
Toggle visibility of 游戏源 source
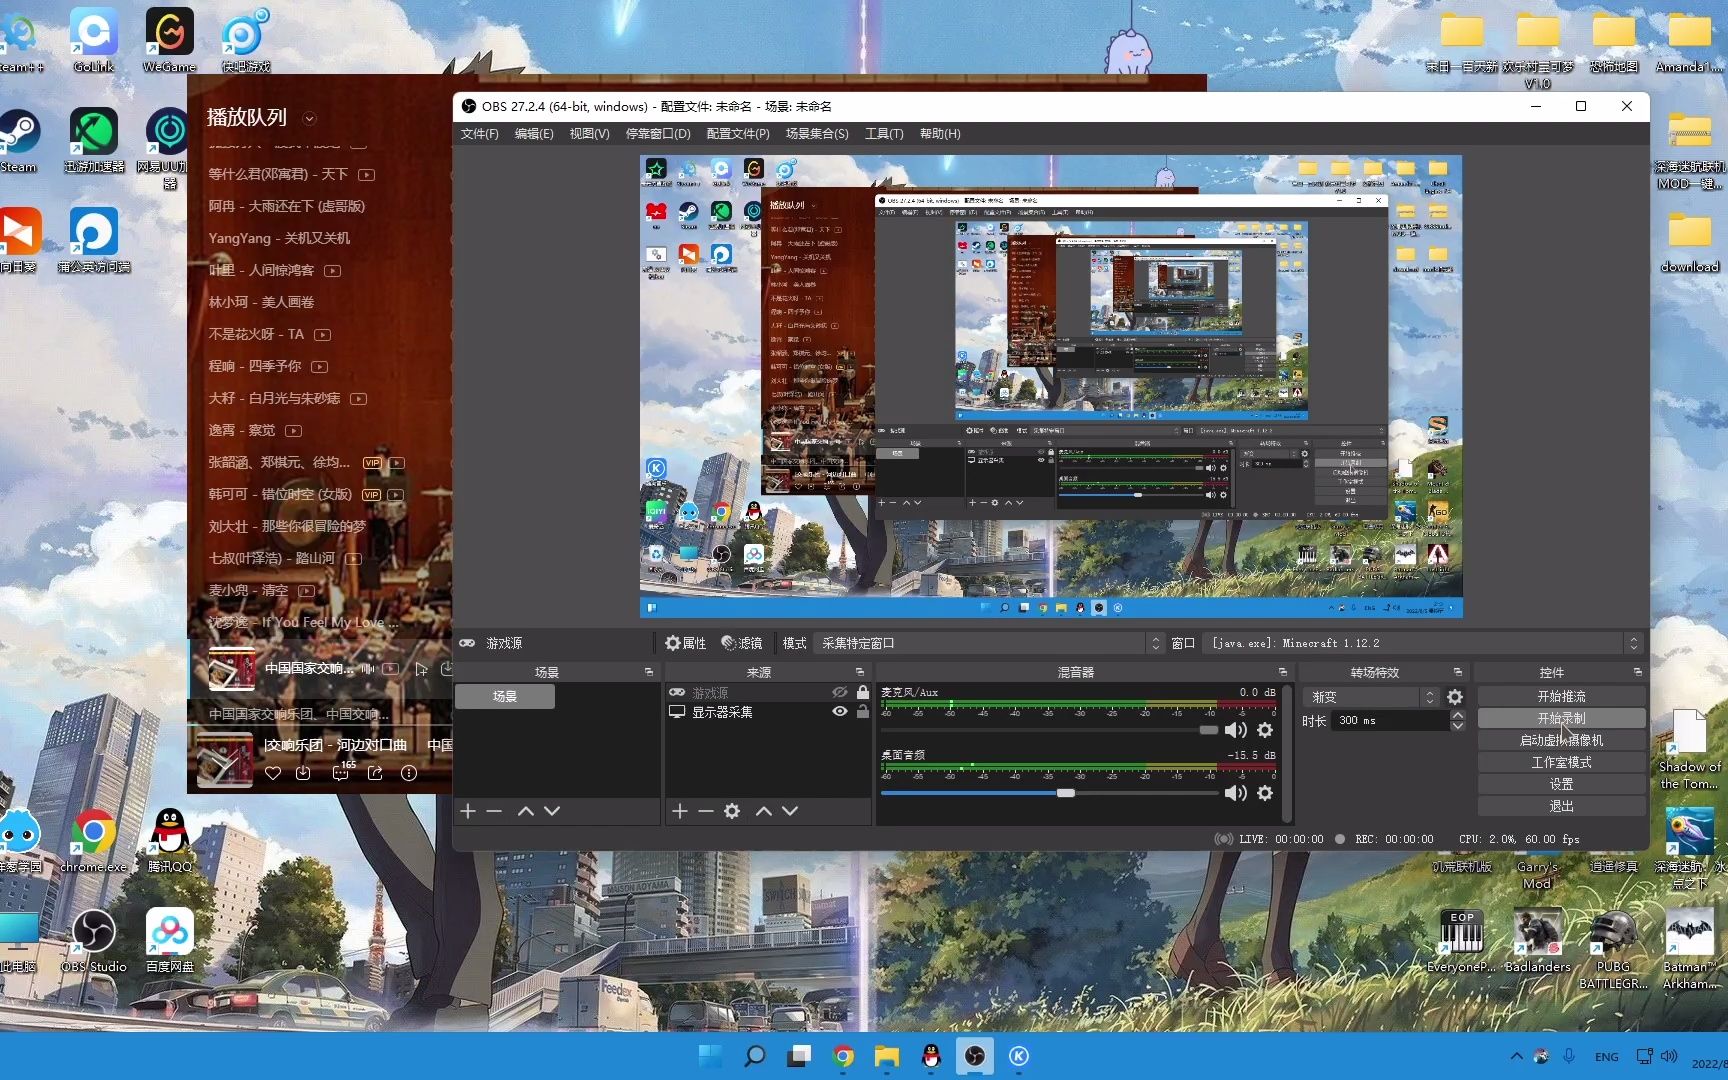(840, 692)
